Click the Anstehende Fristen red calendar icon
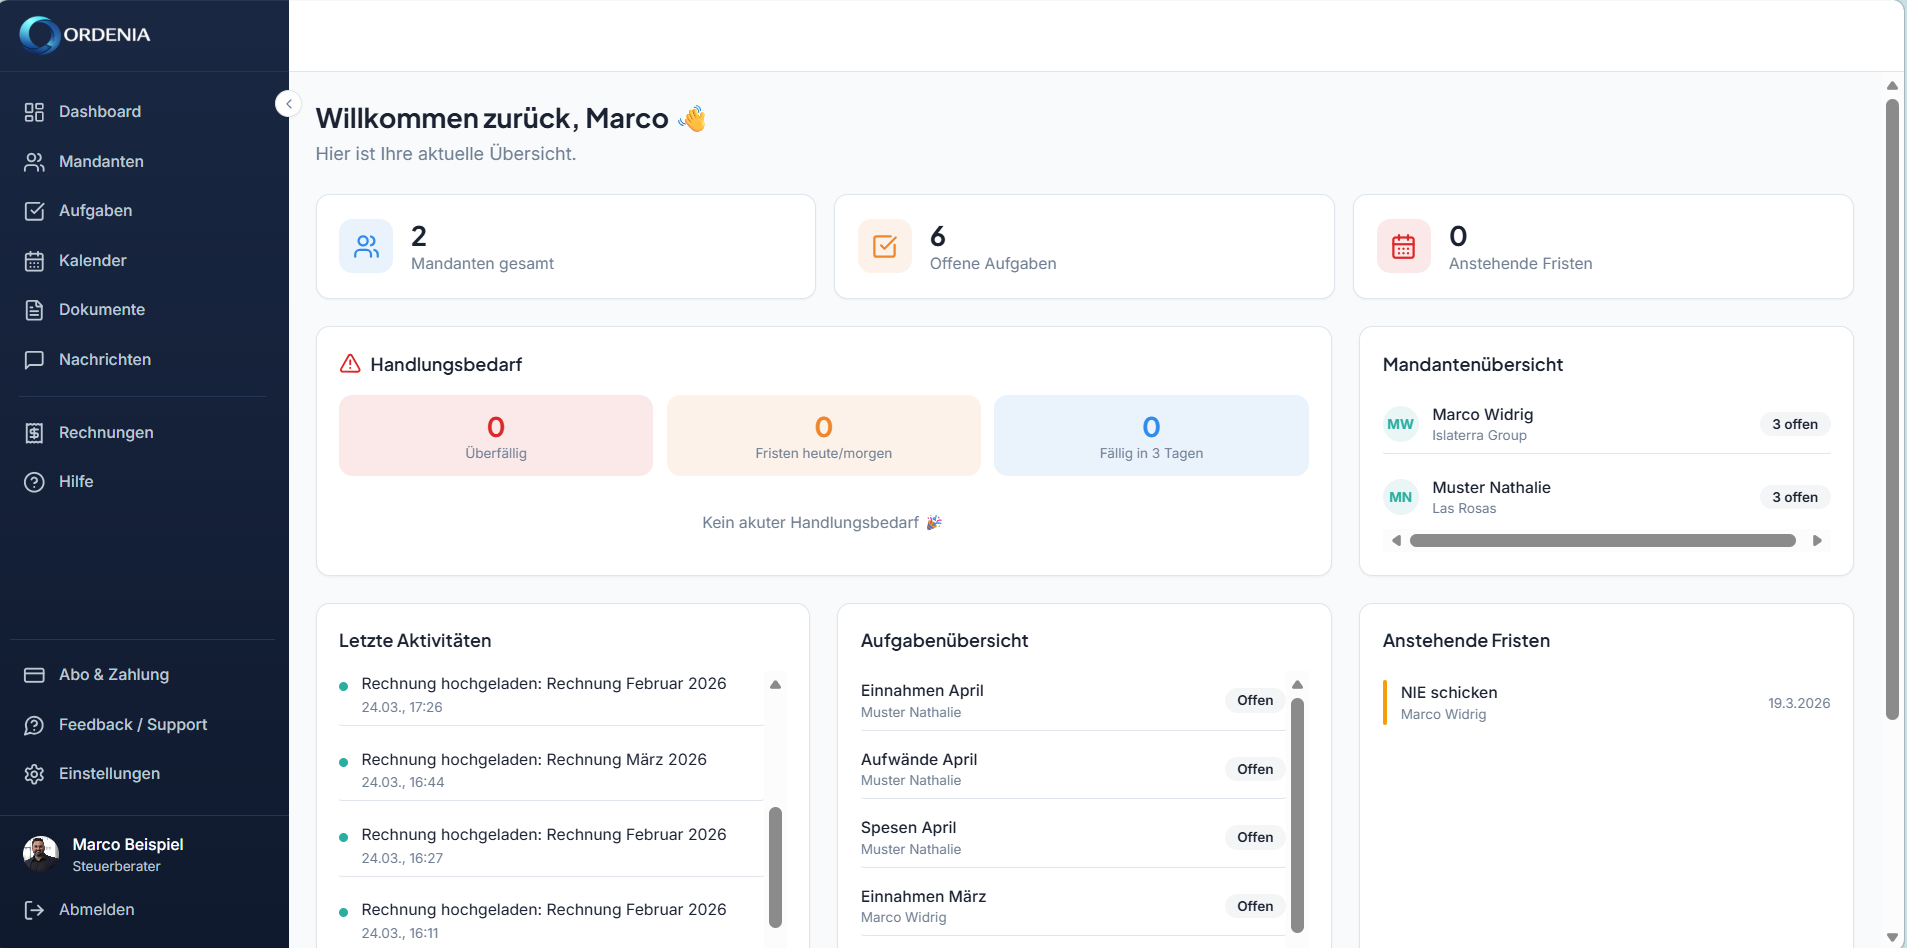Viewport: 1907px width, 948px height. (1404, 246)
